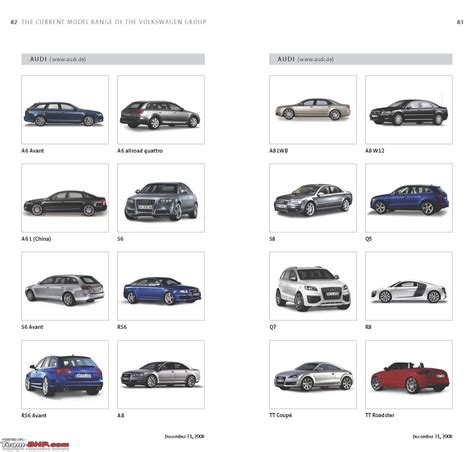Click the 'RS6 Avant' caption
474x452 pixels.
point(34,415)
